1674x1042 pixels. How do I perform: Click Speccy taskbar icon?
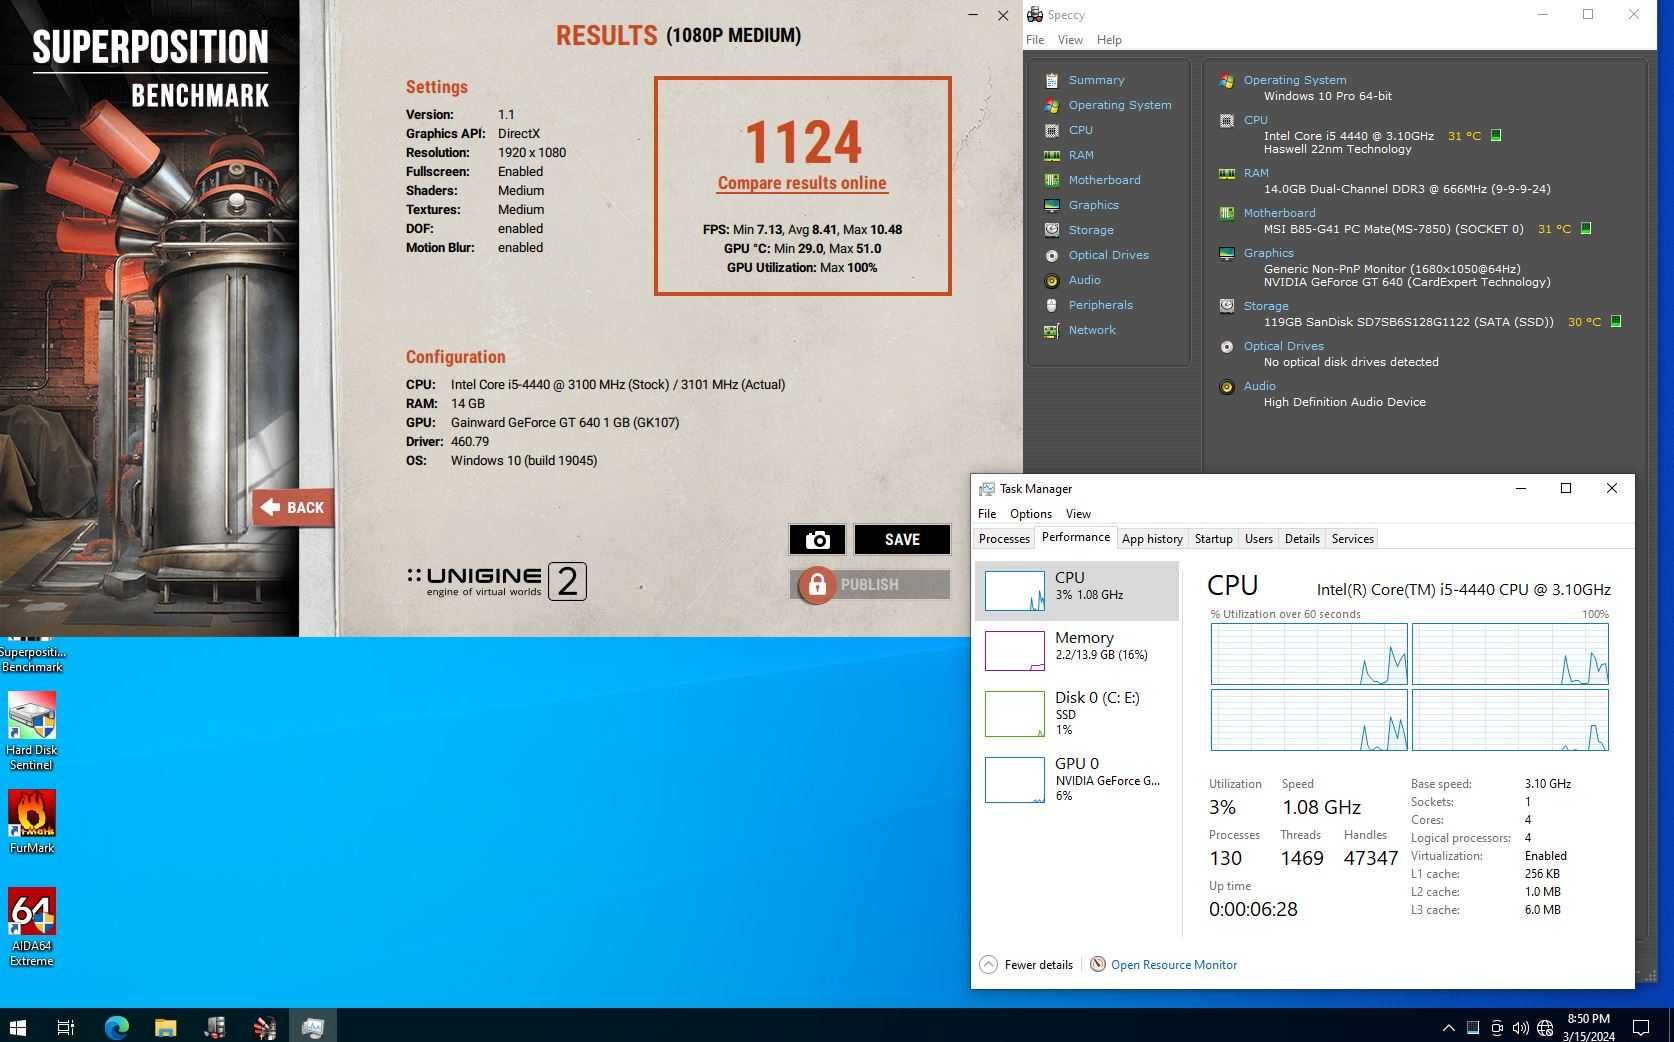(215, 1027)
